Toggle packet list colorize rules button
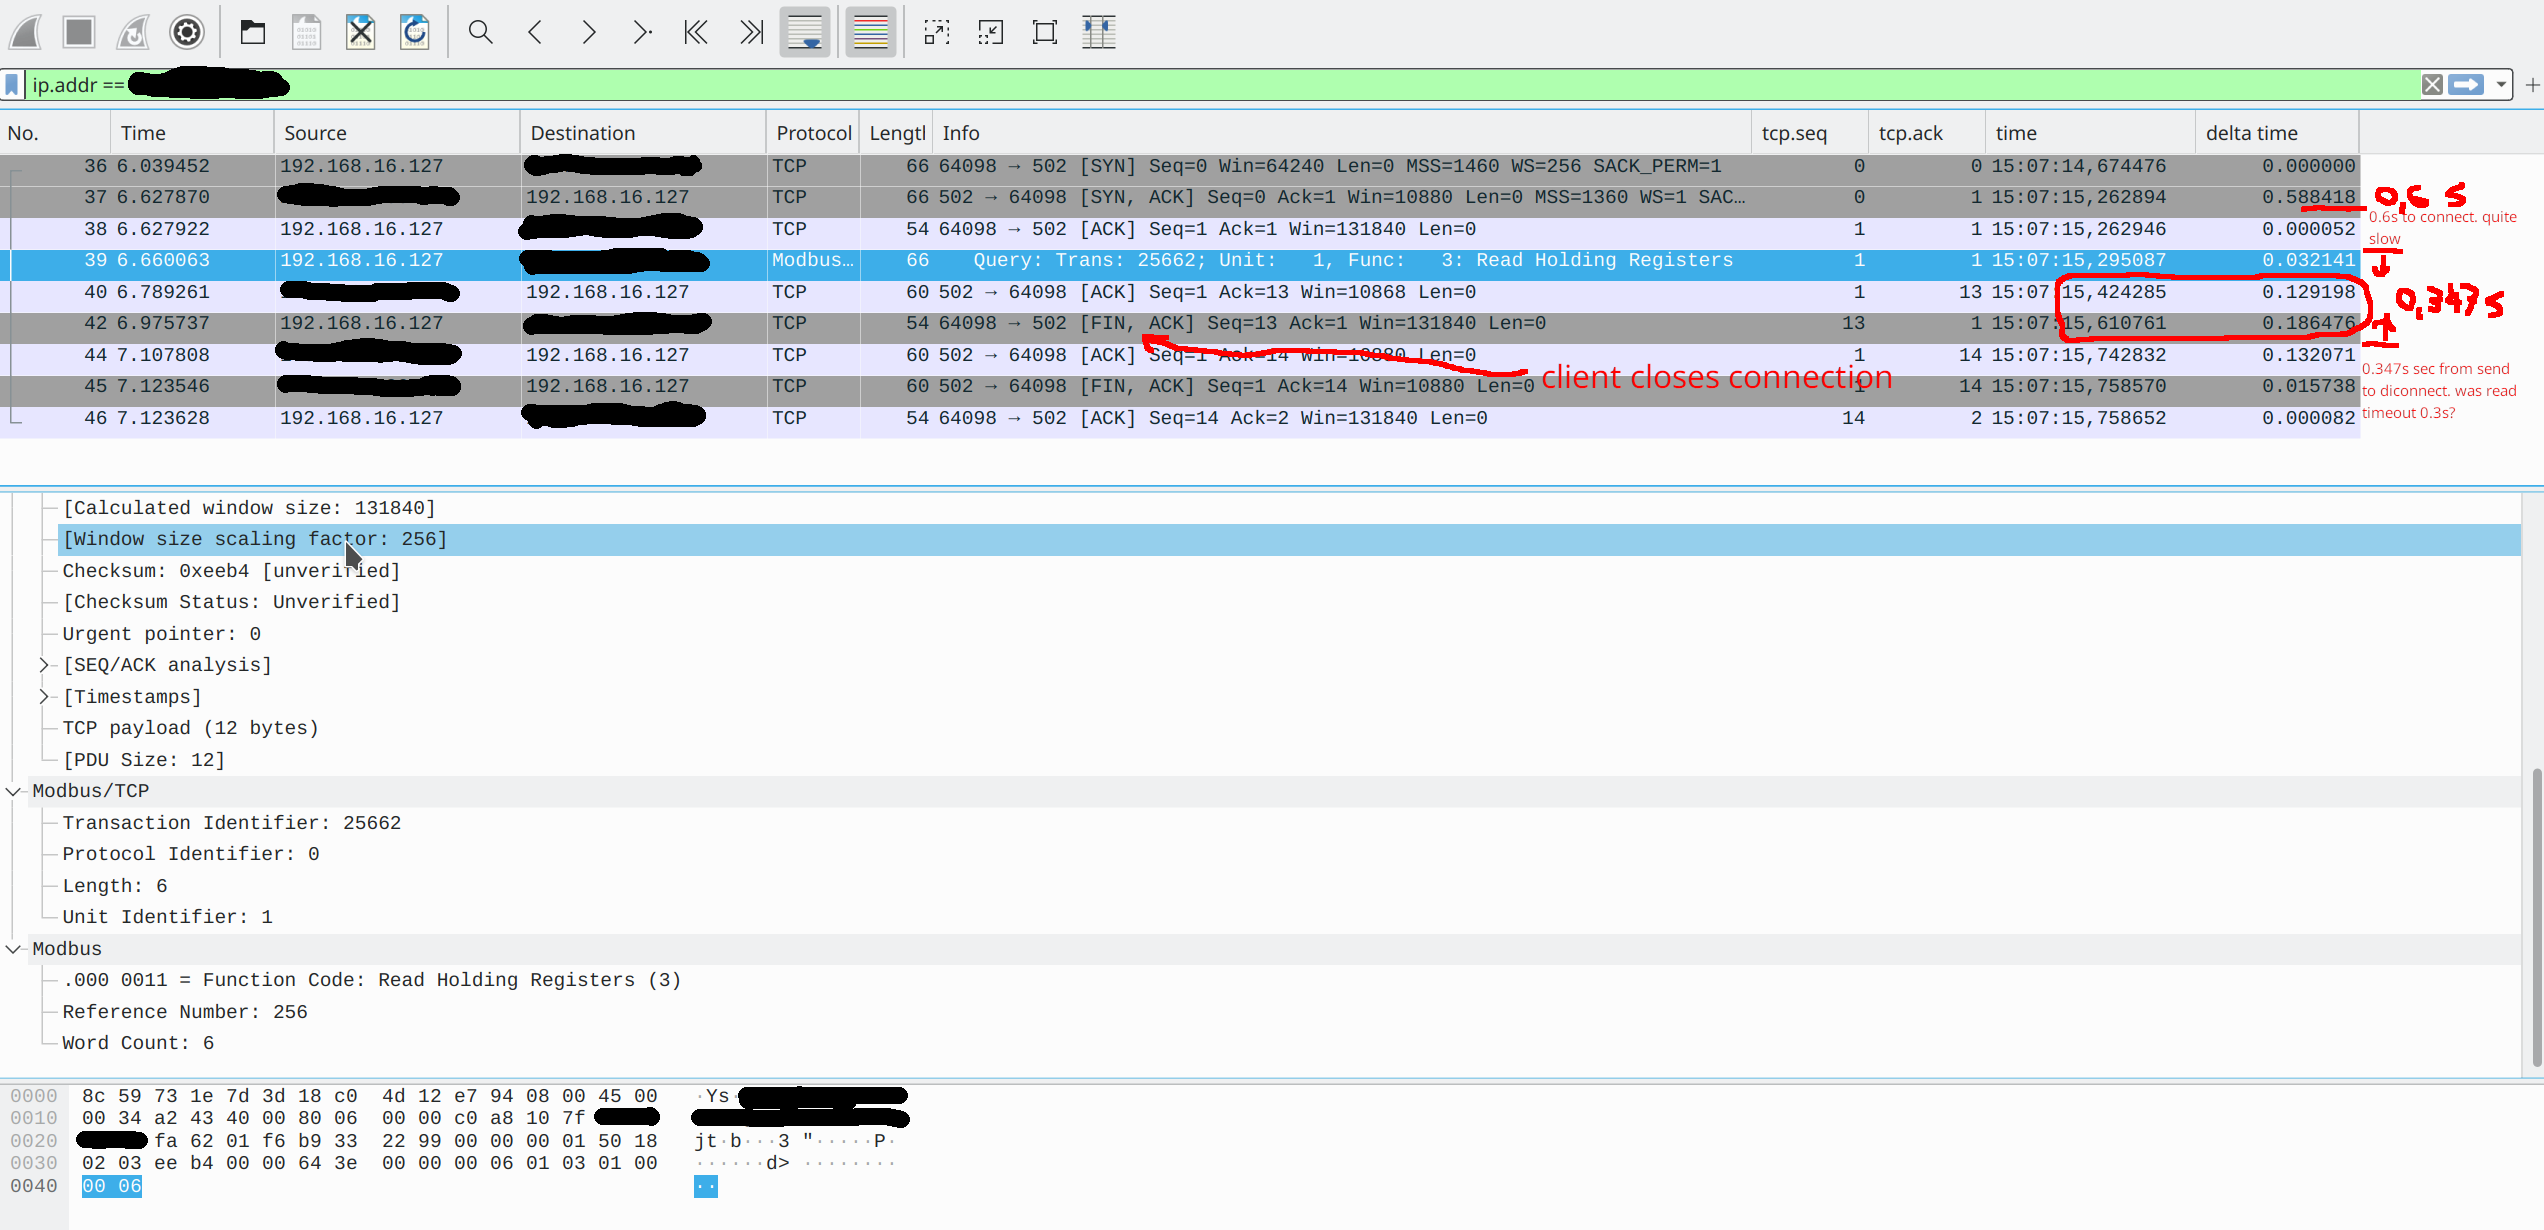Viewport: 2544px width, 1230px height. (870, 33)
